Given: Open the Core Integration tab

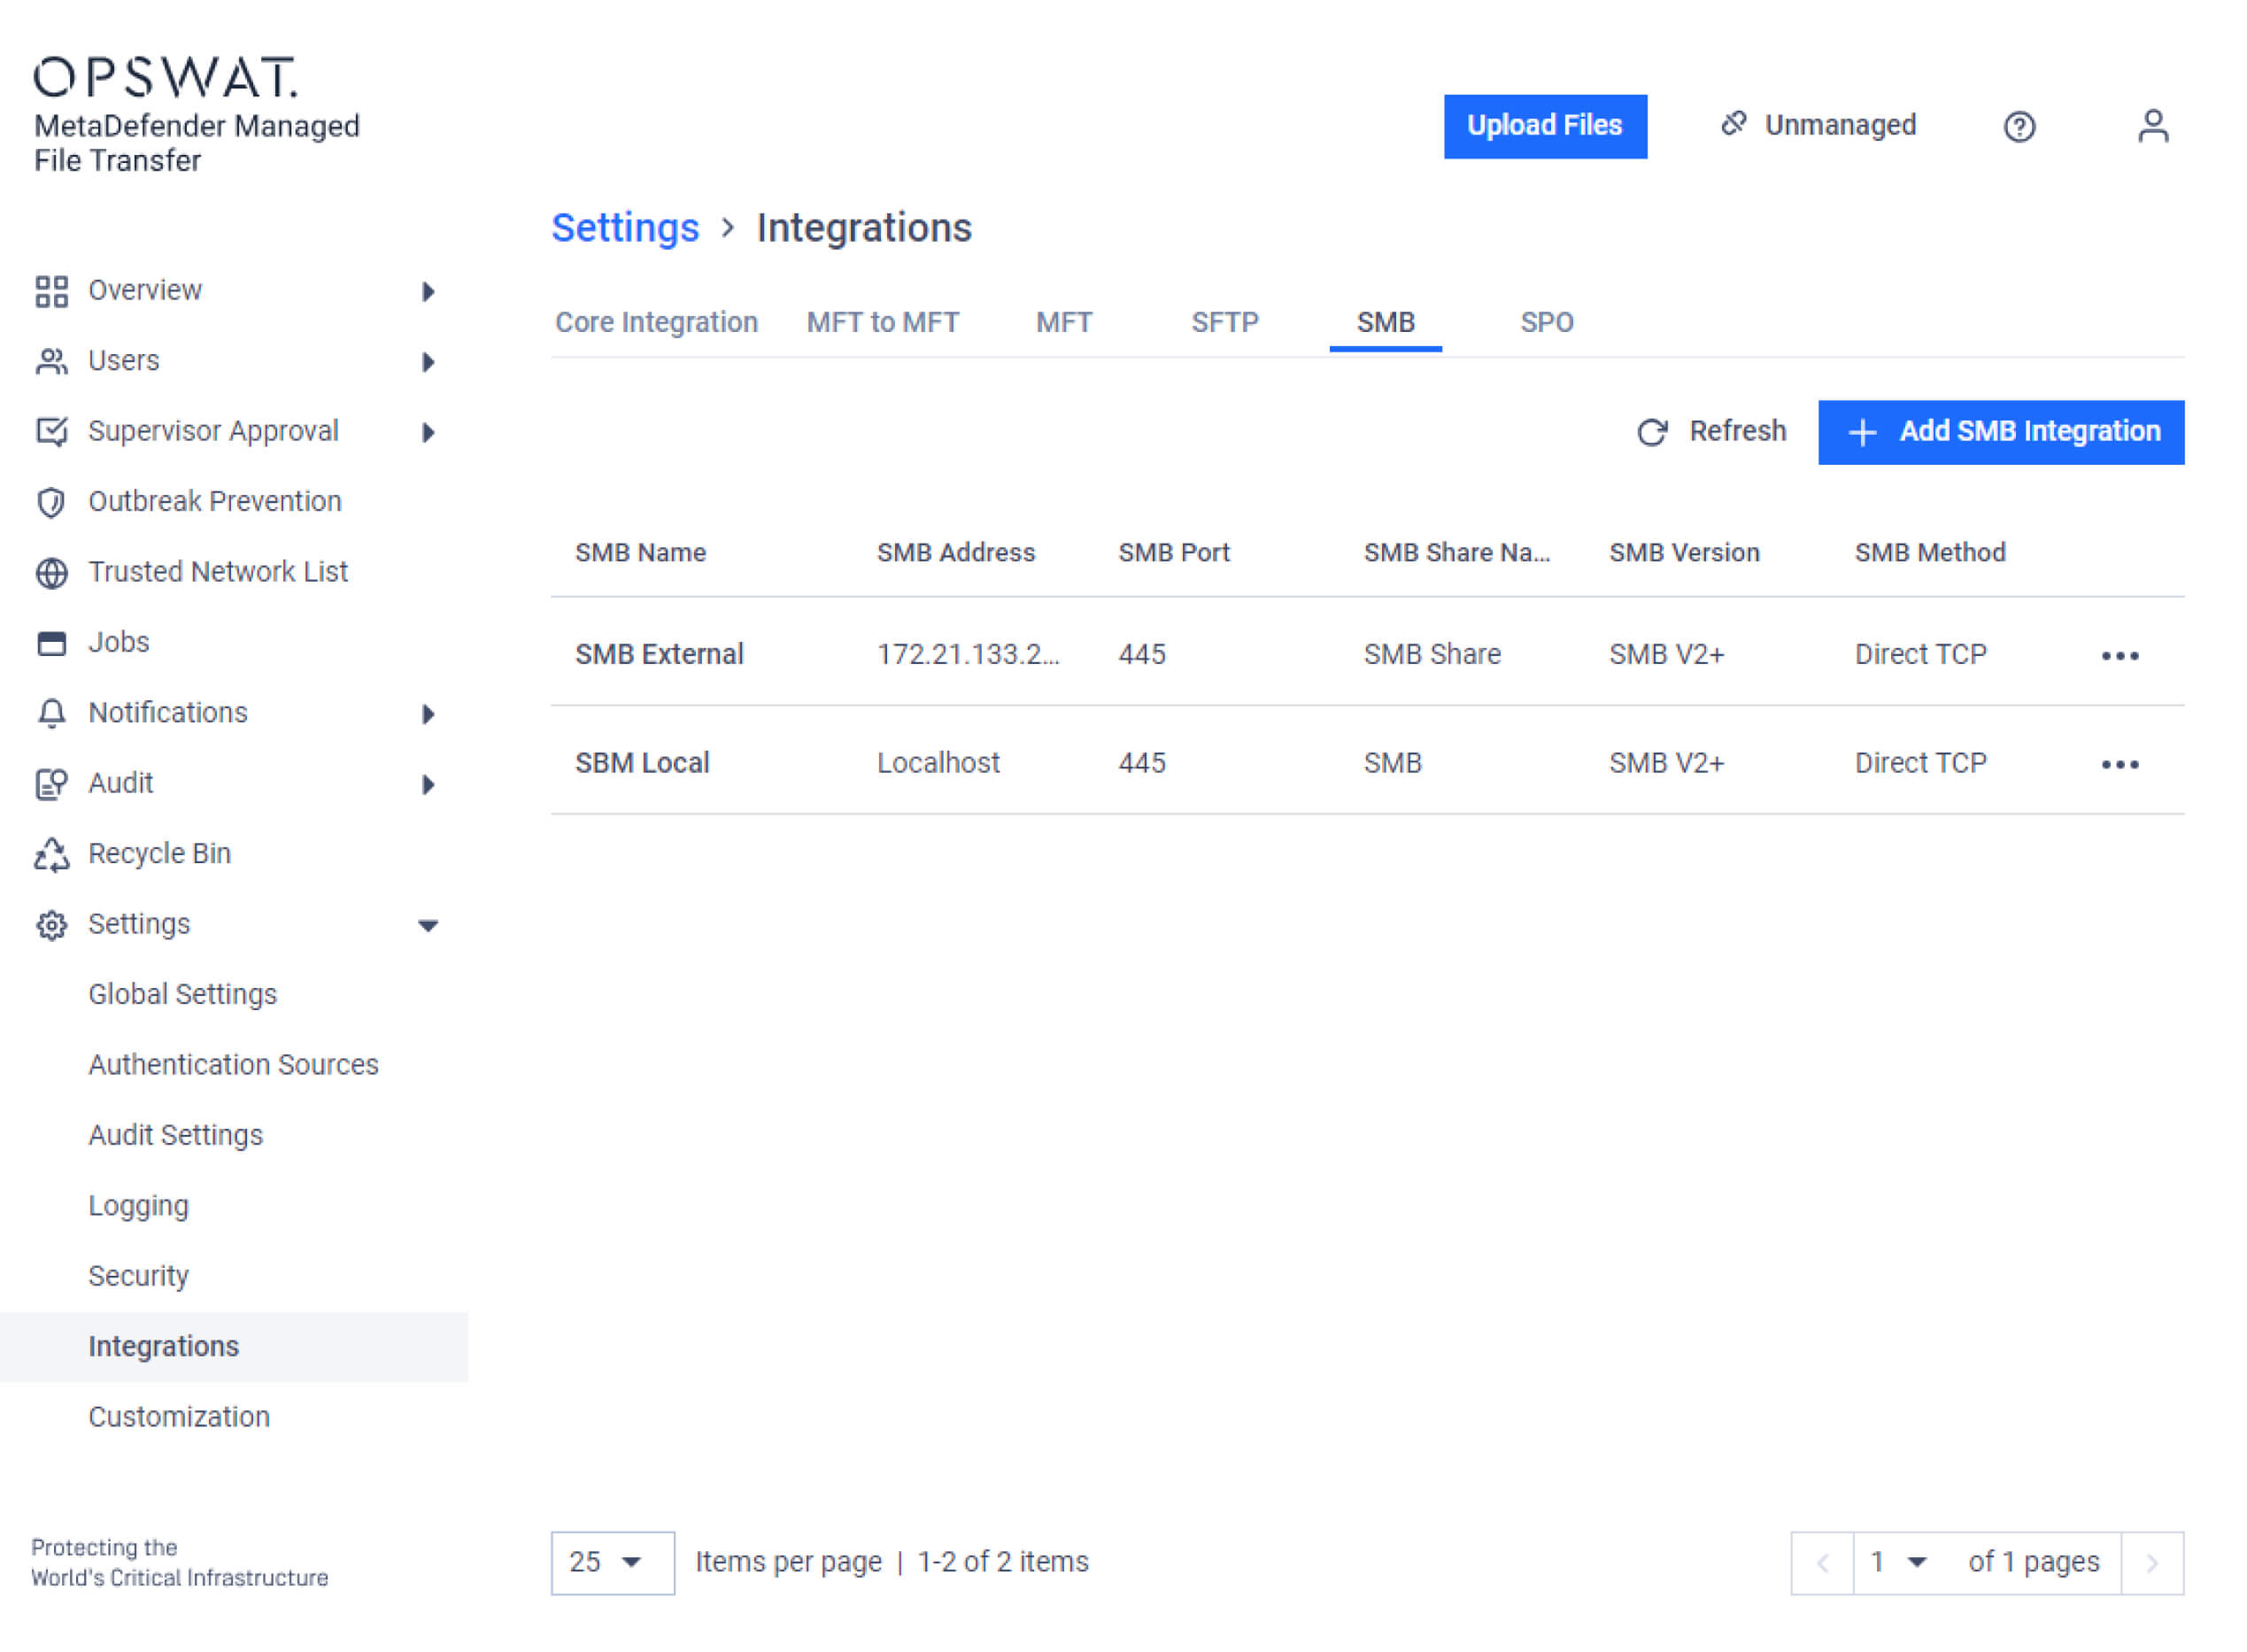Looking at the screenshot, I should (656, 322).
